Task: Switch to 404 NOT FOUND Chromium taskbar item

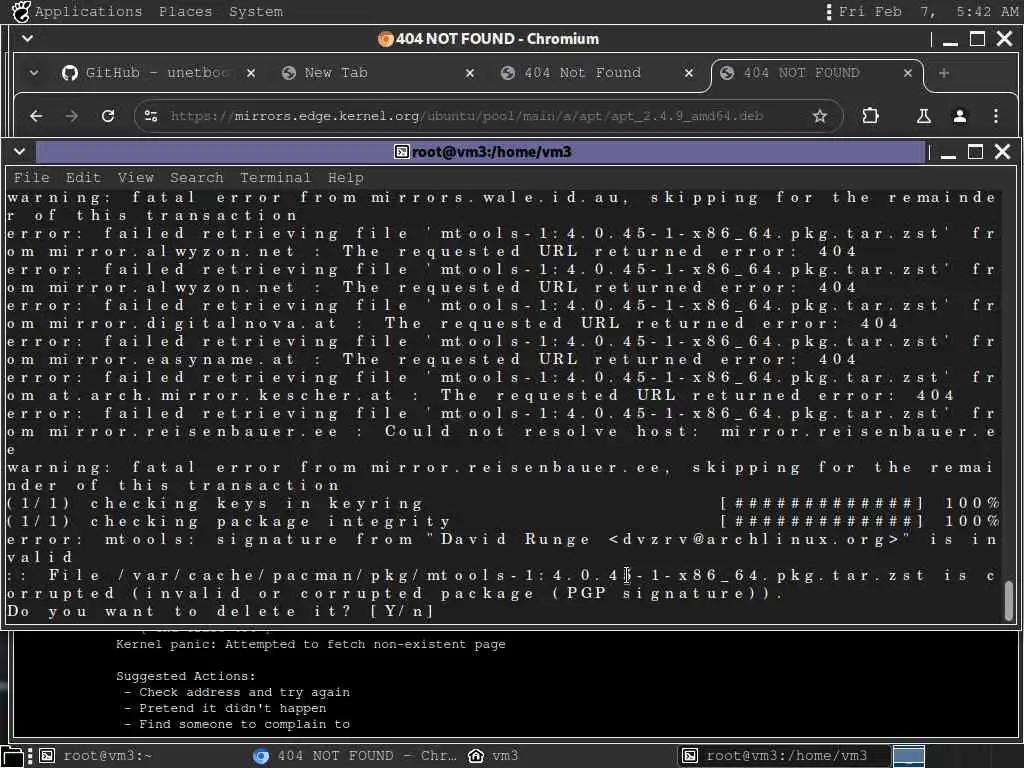Action: [355, 756]
